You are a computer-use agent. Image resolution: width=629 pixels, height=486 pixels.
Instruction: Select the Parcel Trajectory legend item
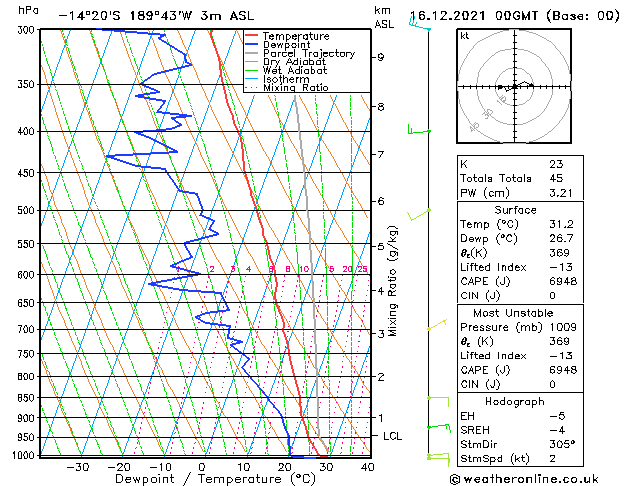(x=308, y=54)
